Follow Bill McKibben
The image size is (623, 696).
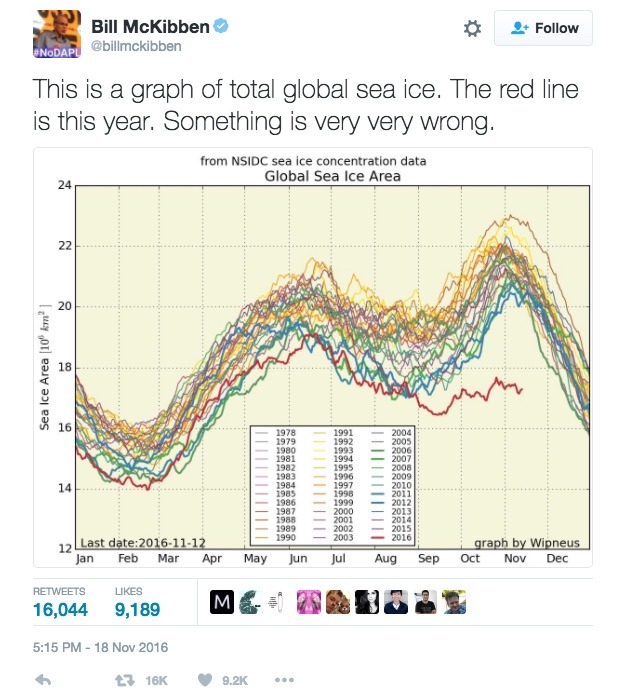(x=543, y=29)
